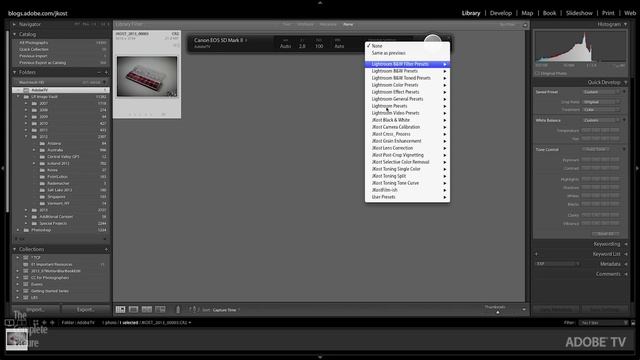Click the Photoshop folder icon
This screenshot has height=360, width=640.
click(26, 230)
